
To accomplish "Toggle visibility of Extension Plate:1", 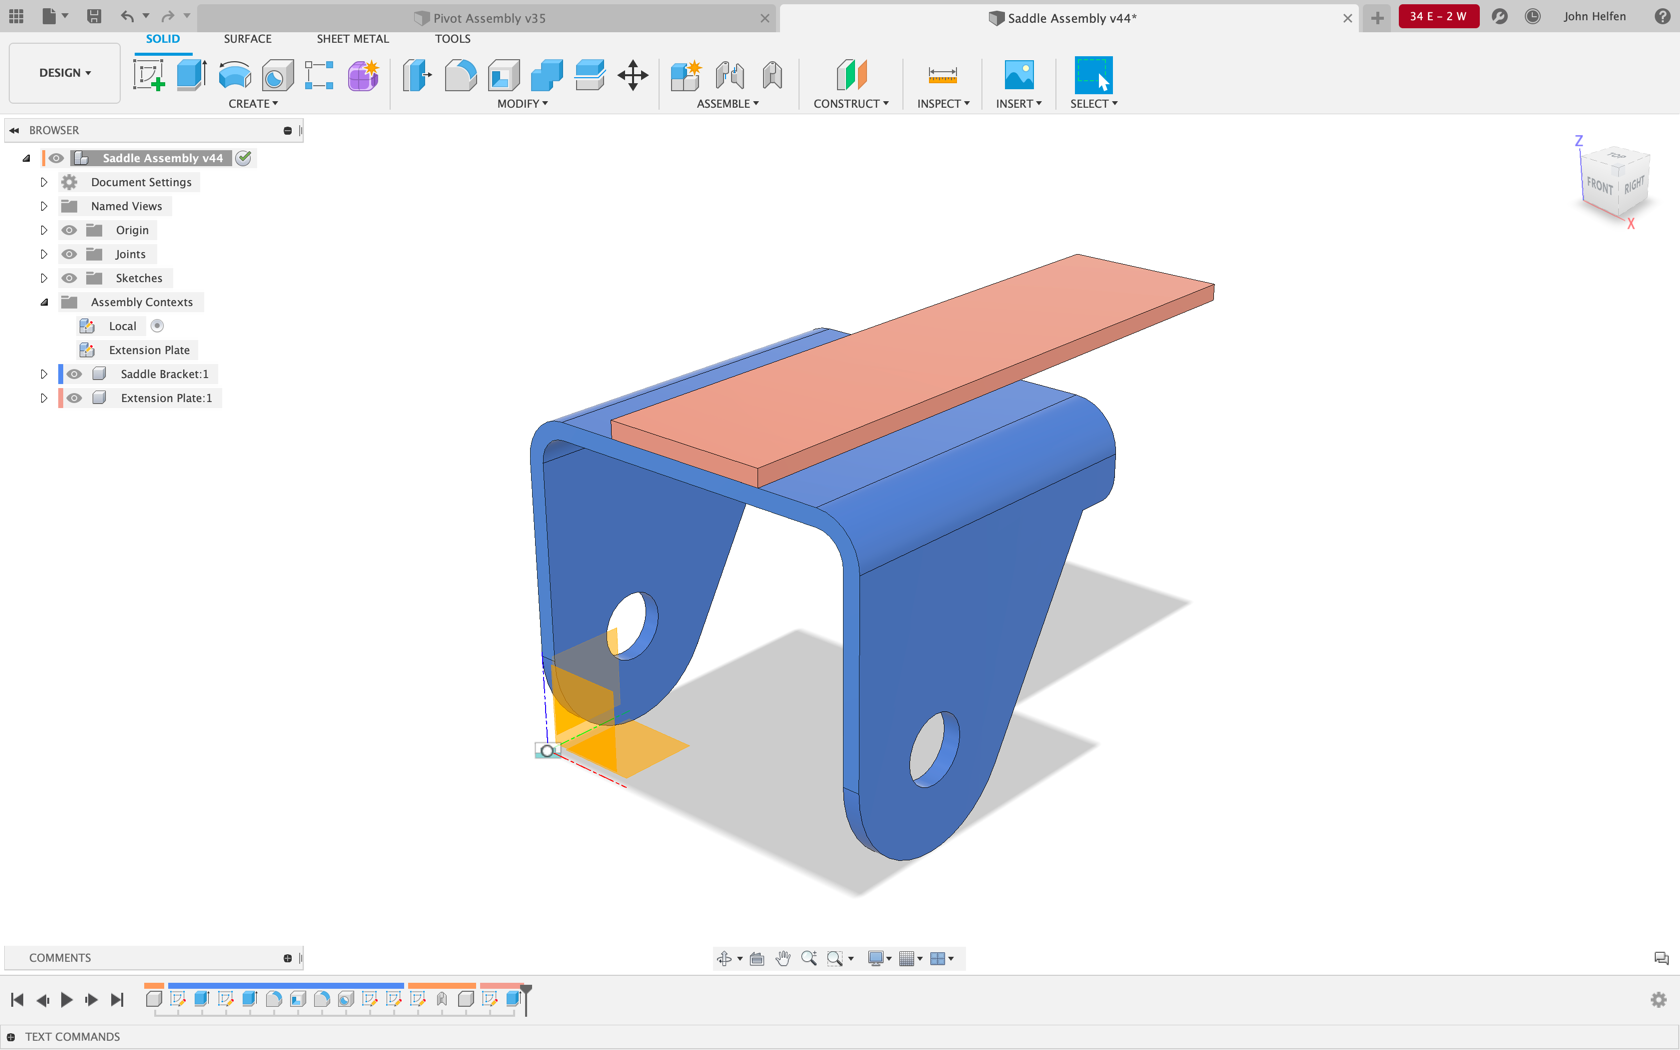I will point(74,397).
